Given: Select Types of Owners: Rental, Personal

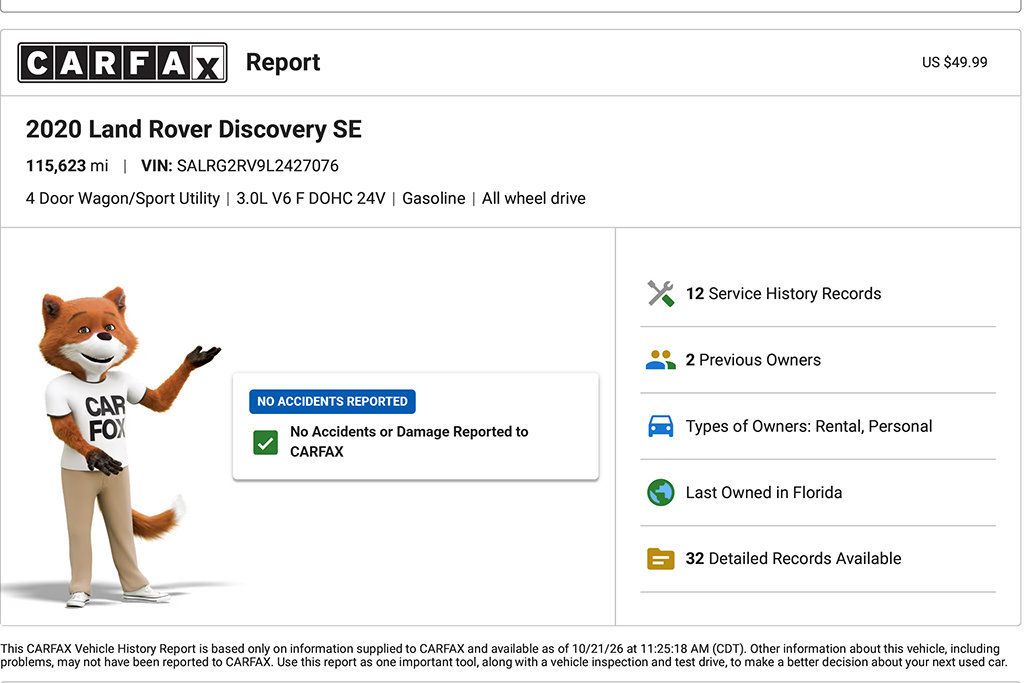Looking at the screenshot, I should [x=818, y=426].
